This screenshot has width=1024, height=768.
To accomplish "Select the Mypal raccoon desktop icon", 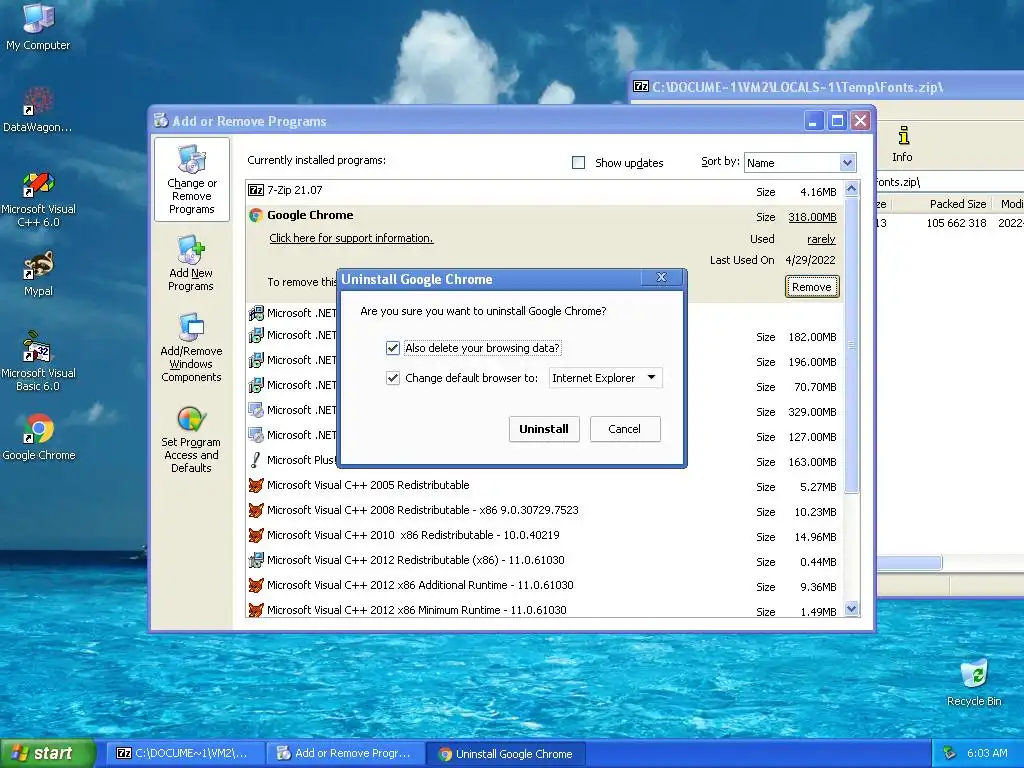I will (x=39, y=274).
